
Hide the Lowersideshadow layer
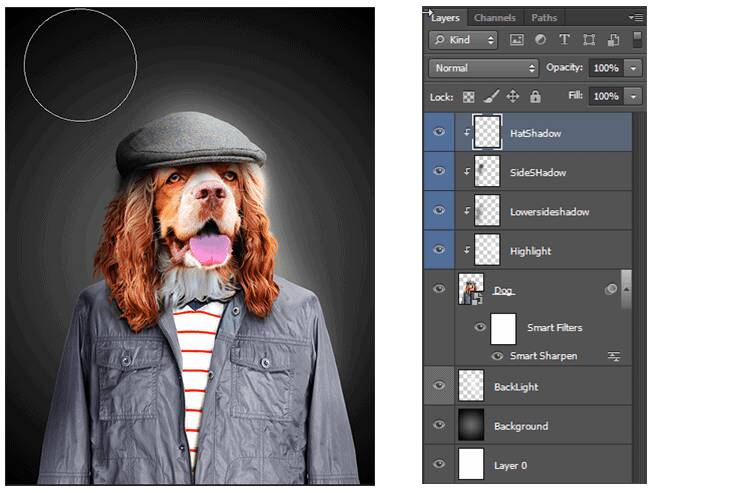click(x=439, y=210)
